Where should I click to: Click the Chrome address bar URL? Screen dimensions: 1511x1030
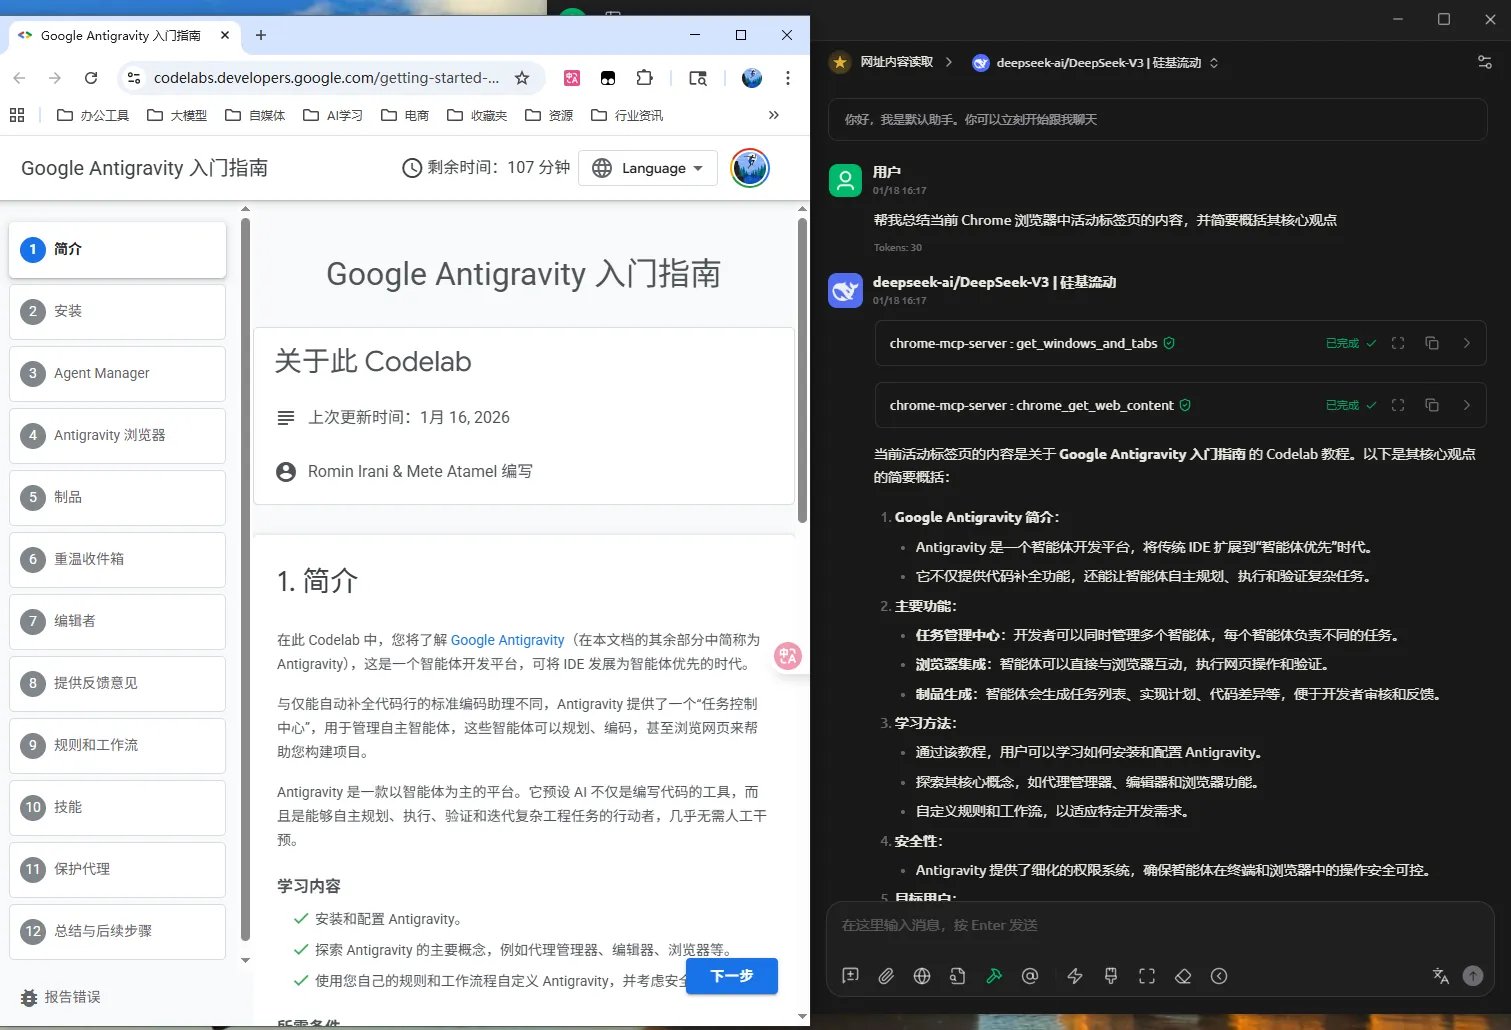pyautogui.click(x=326, y=78)
